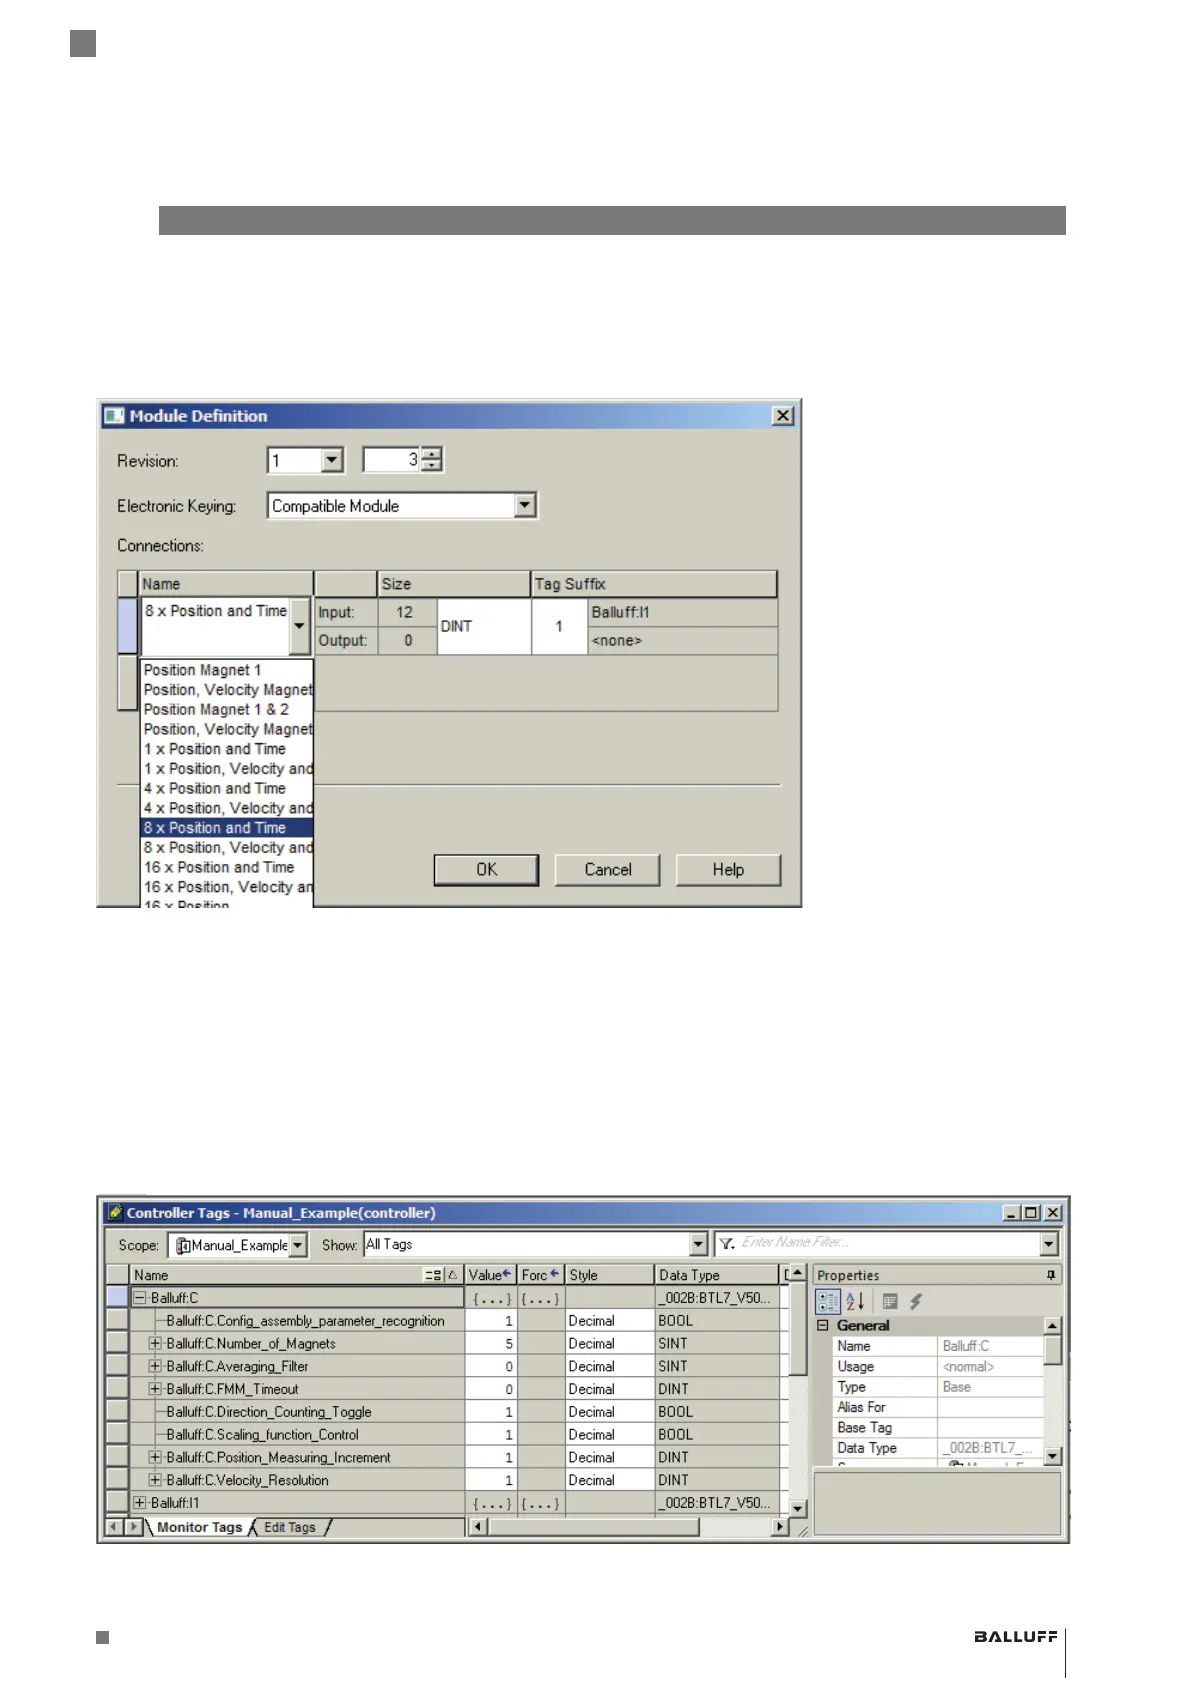Click the alphabetical A-Z sort icon in Properties
This screenshot has height=1684, width=1191.
tap(855, 1301)
